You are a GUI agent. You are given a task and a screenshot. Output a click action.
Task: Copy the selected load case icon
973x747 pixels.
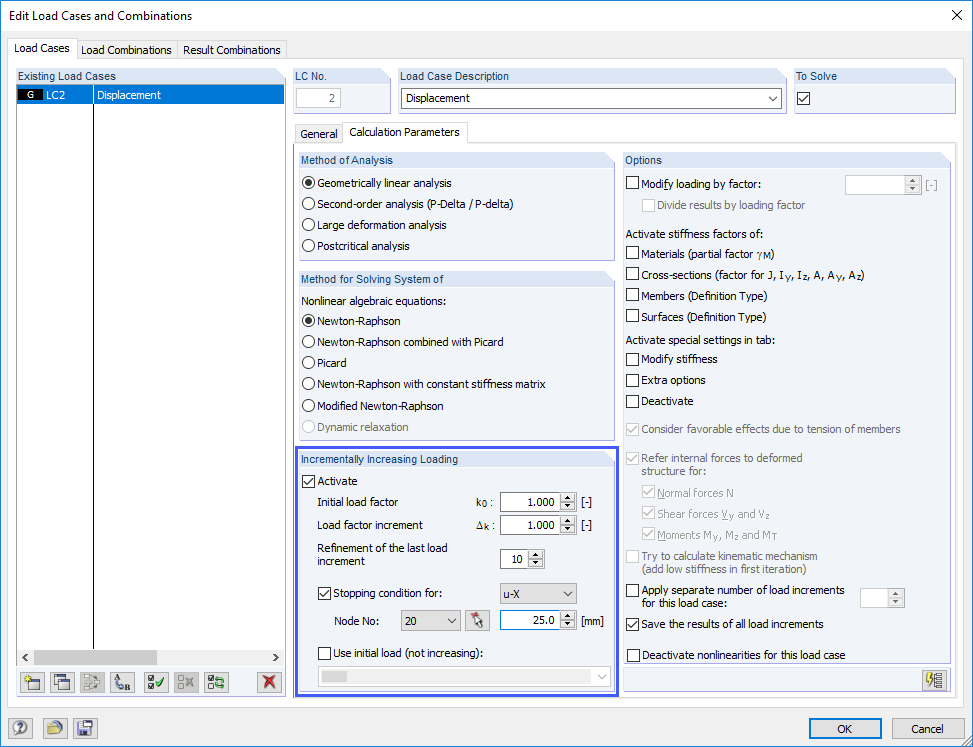pos(62,682)
